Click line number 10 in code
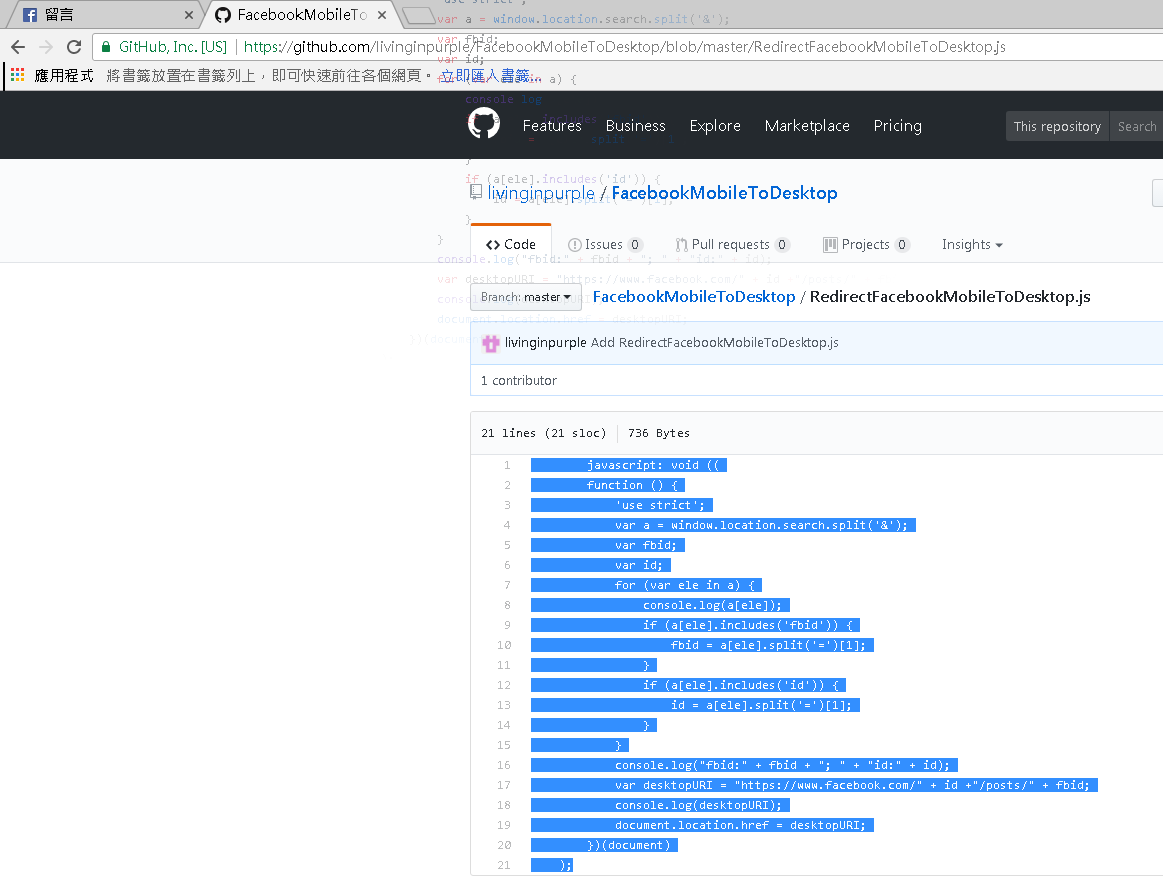 [x=504, y=645]
